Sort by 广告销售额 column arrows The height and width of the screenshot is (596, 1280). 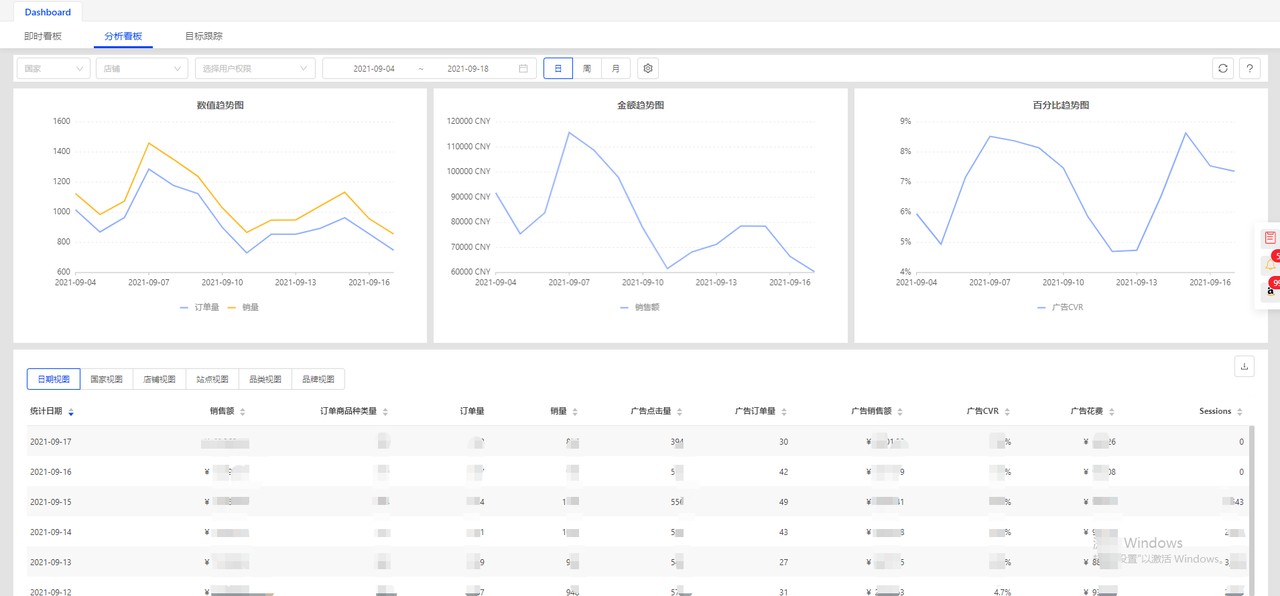(x=901, y=411)
